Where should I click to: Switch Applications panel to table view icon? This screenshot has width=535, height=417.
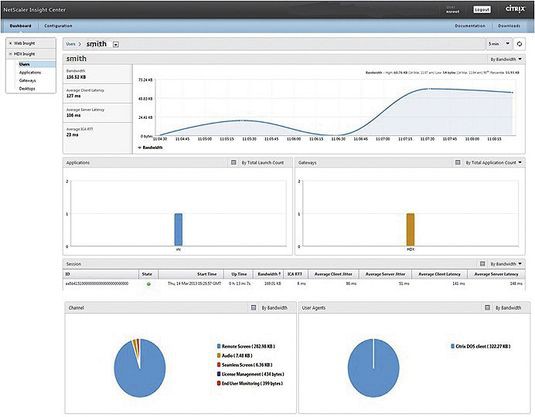click(x=233, y=163)
